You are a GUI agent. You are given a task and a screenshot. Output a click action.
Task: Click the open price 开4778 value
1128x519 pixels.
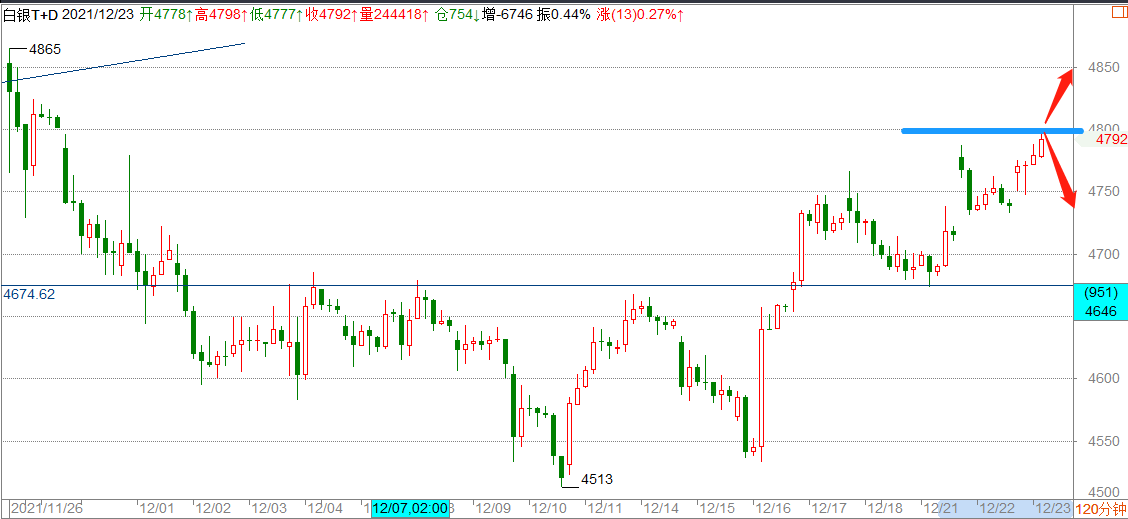point(165,14)
